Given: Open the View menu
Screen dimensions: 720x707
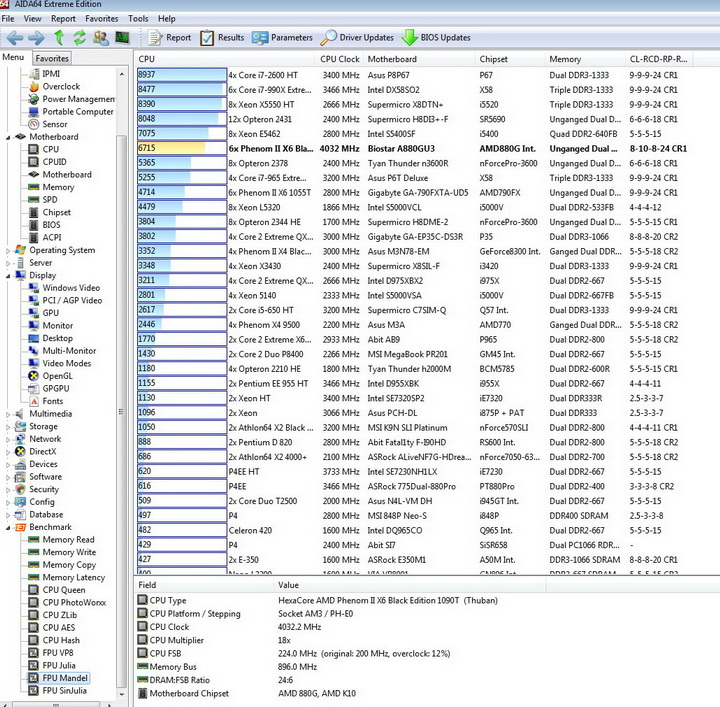Looking at the screenshot, I should point(33,19).
